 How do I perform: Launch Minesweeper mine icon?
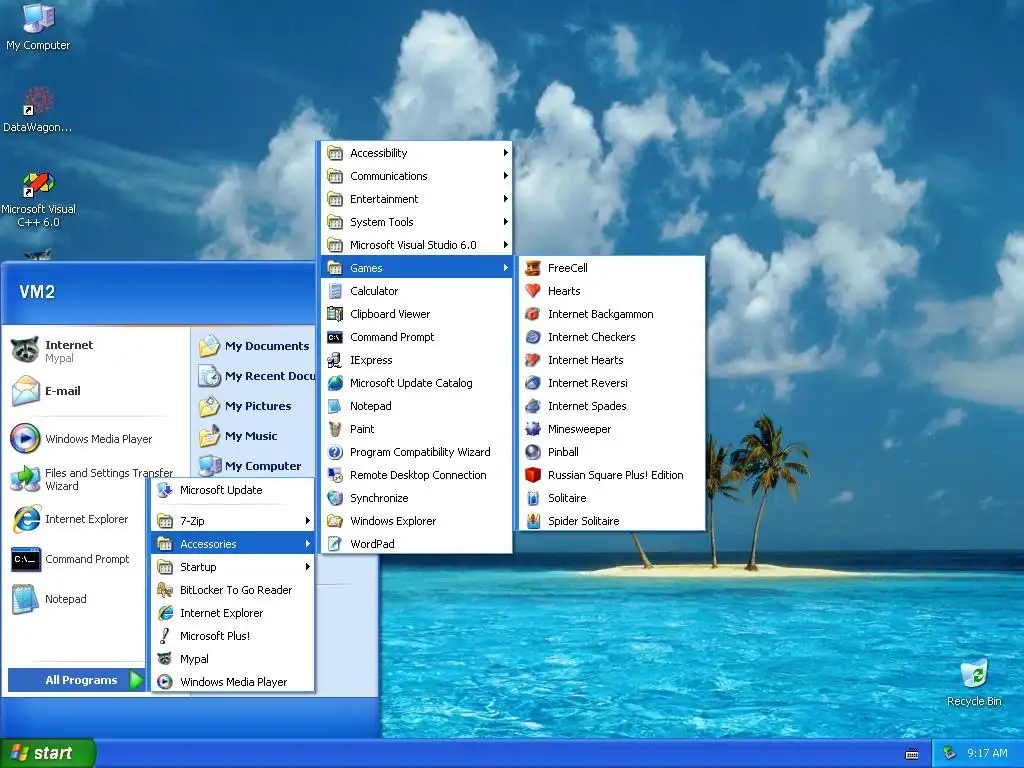pyautogui.click(x=533, y=429)
